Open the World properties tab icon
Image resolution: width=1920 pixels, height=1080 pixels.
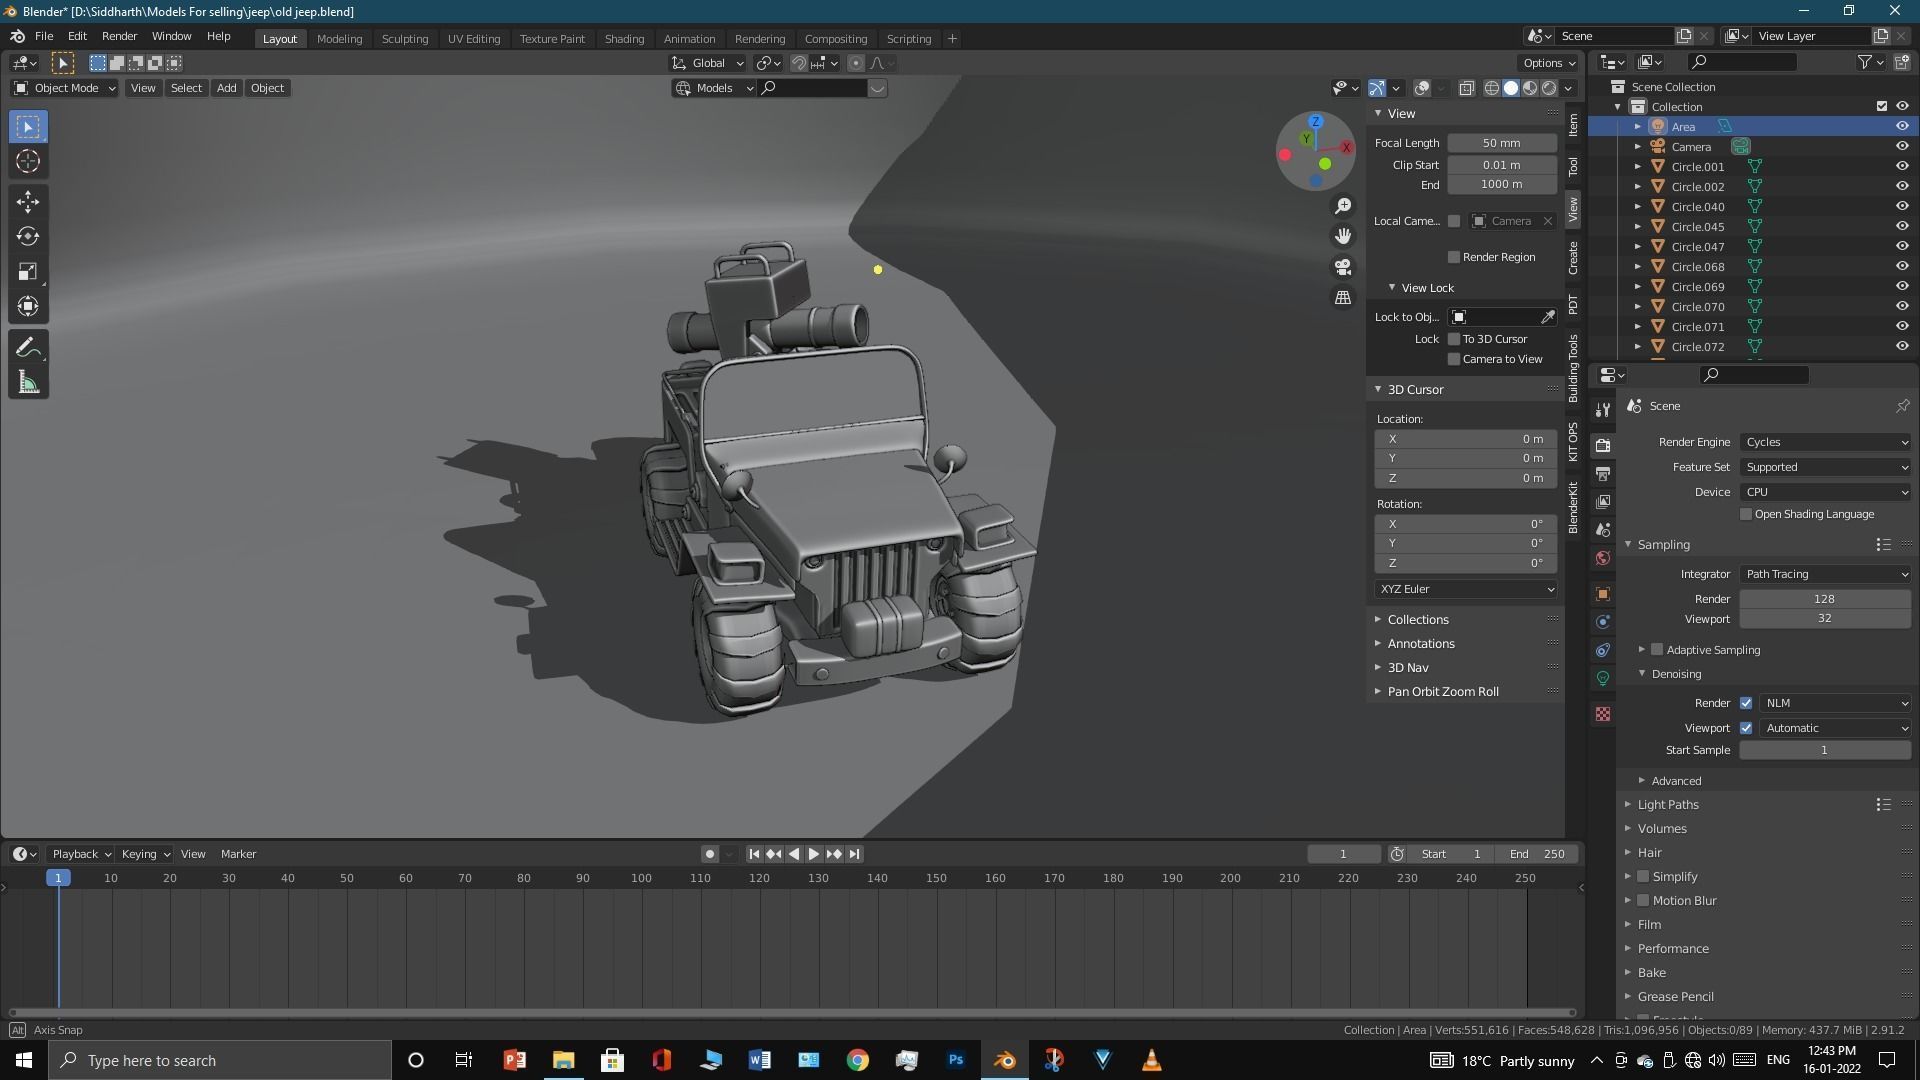[1603, 558]
